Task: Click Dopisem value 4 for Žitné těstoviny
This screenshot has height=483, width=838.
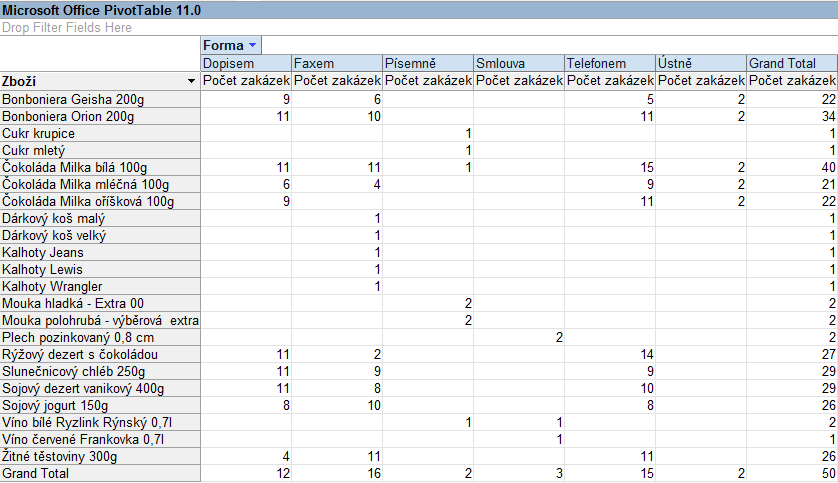Action: pyautogui.click(x=246, y=456)
